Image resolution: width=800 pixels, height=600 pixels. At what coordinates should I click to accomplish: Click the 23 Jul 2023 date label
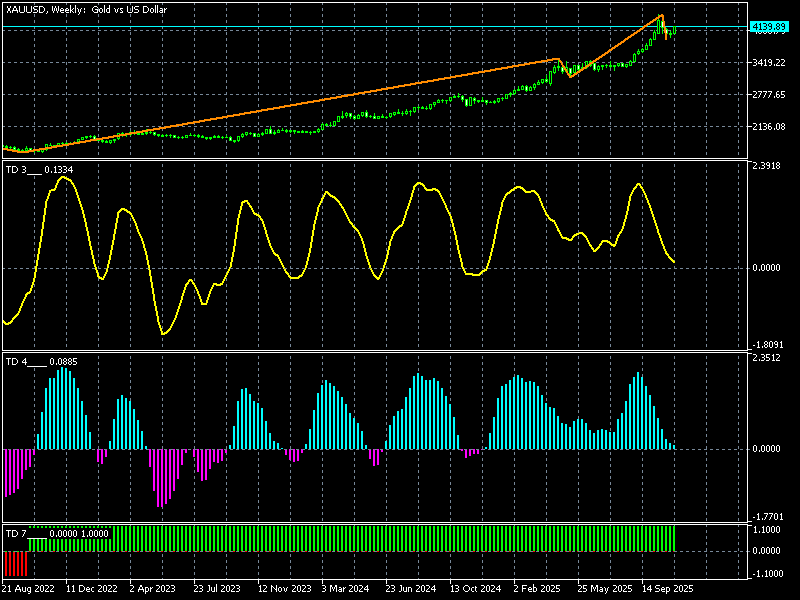[217, 589]
